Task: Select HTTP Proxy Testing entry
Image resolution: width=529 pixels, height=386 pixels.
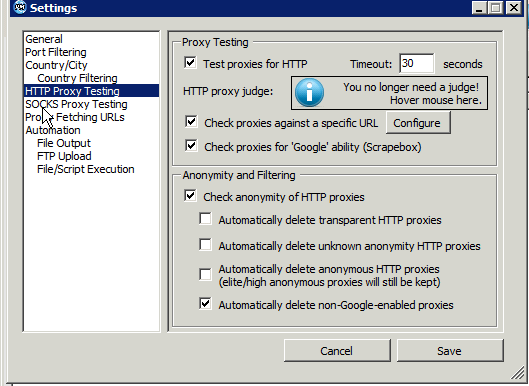Action: 91,91
